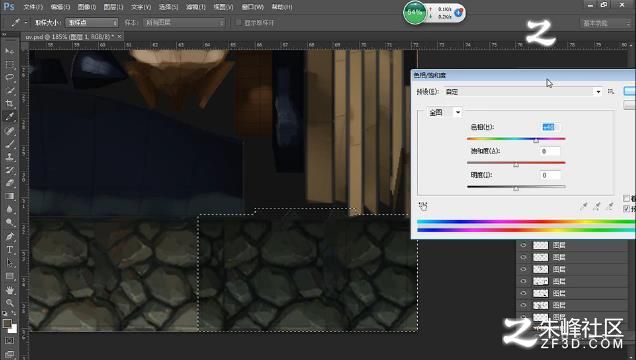The height and width of the screenshot is (360, 636).
Task: Select the Zoom tool
Action: pyautogui.click(x=9, y=302)
